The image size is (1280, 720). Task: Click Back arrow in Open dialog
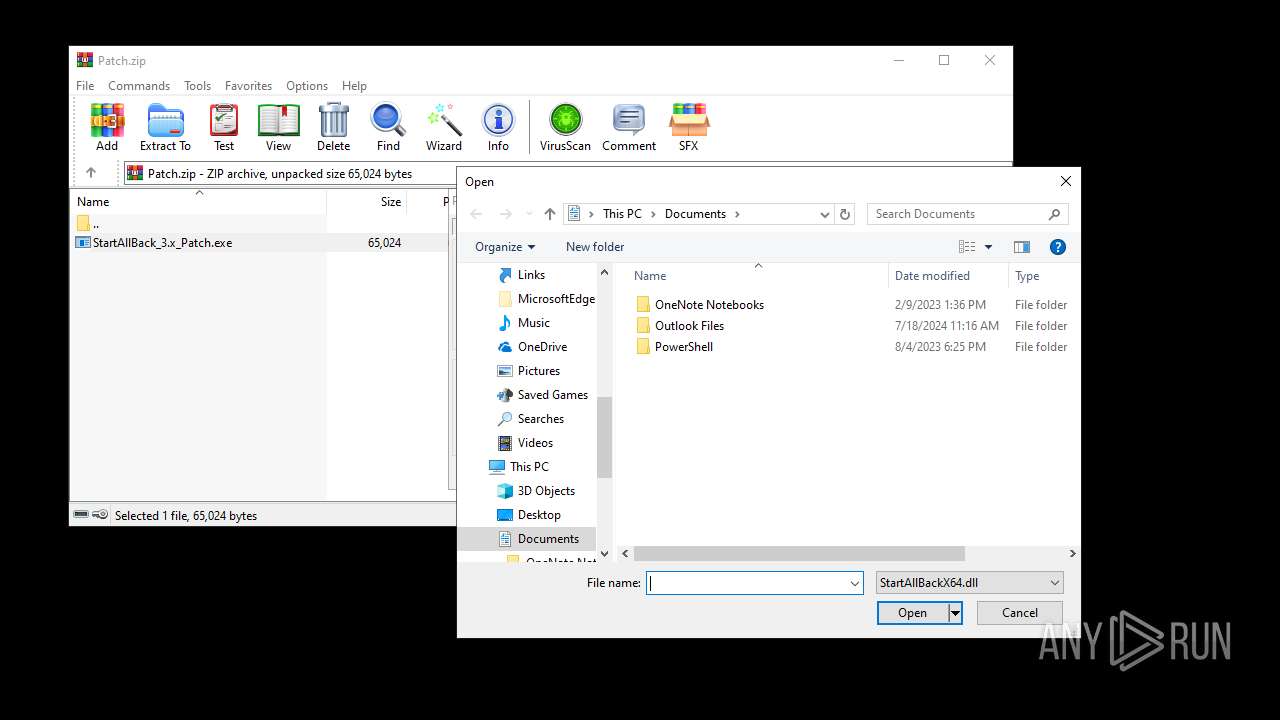tap(476, 214)
